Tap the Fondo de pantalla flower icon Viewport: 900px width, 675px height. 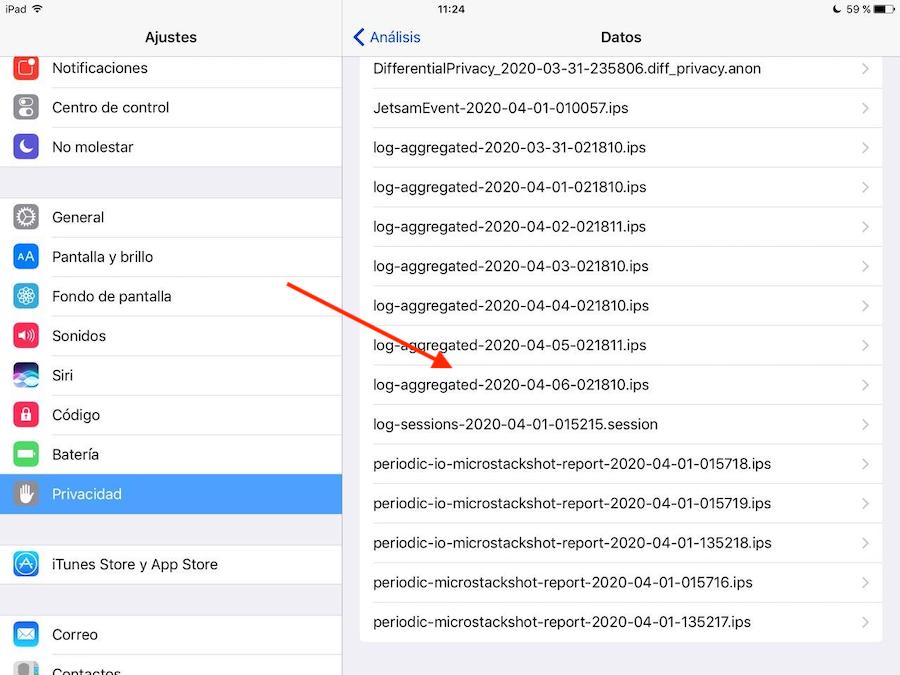[x=26, y=296]
